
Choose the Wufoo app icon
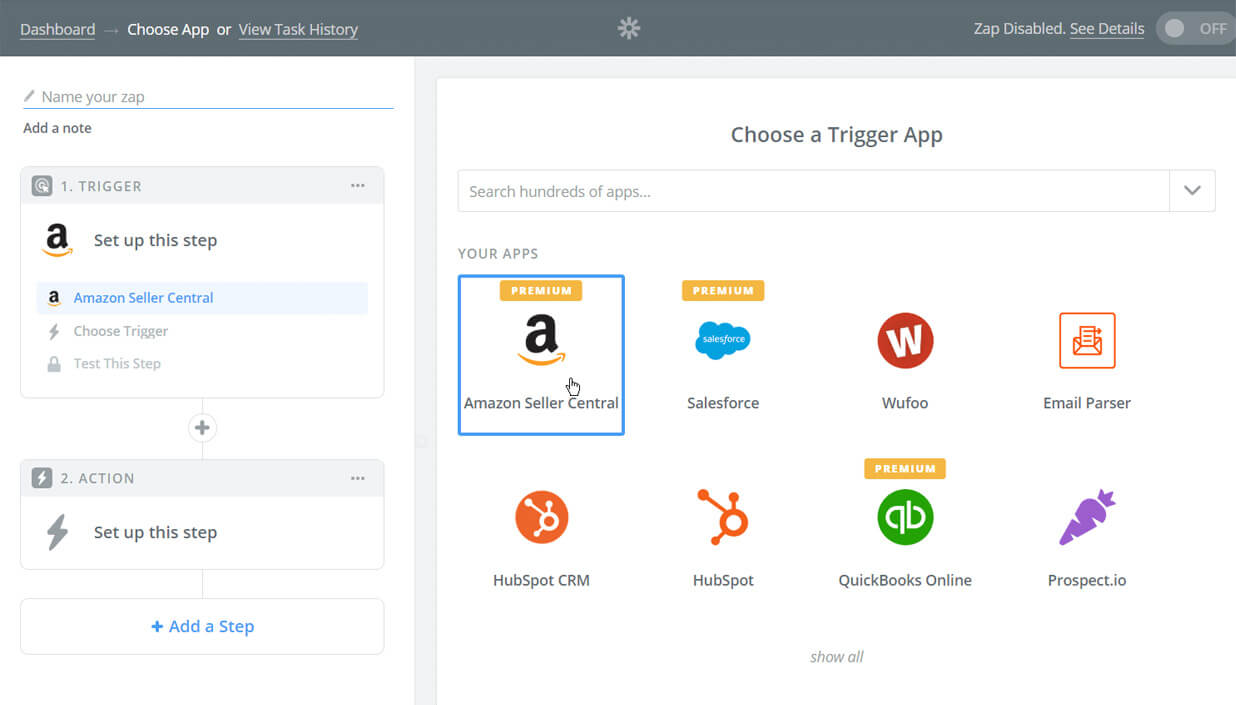click(904, 341)
